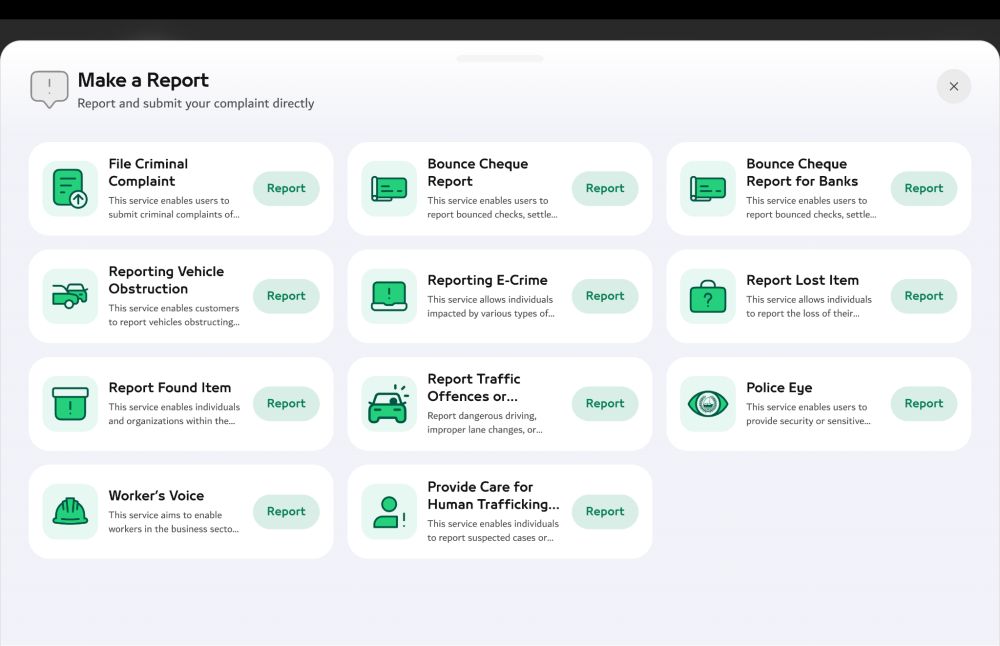Click "Report and submit your complaint directly" subtitle
Image resolution: width=1000 pixels, height=646 pixels.
click(196, 103)
